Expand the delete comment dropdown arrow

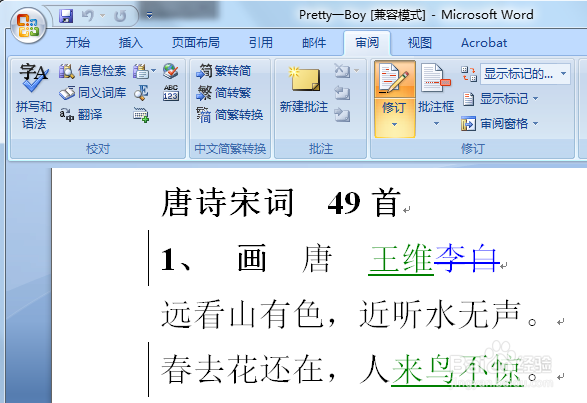(356, 70)
